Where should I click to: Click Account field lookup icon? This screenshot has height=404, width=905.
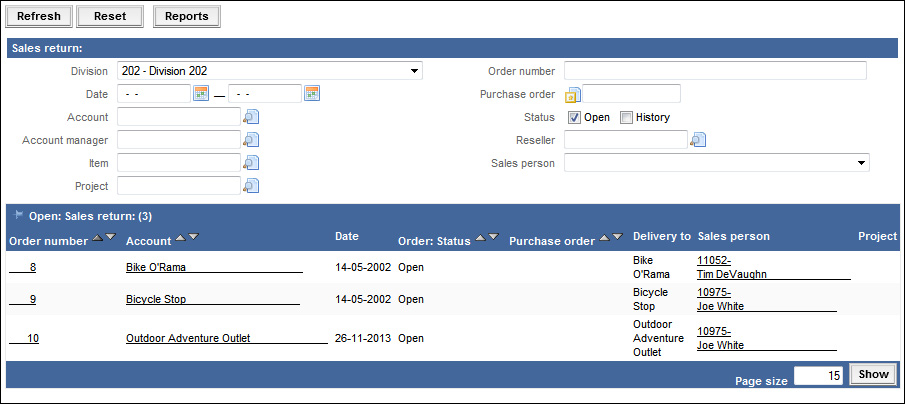[251, 117]
